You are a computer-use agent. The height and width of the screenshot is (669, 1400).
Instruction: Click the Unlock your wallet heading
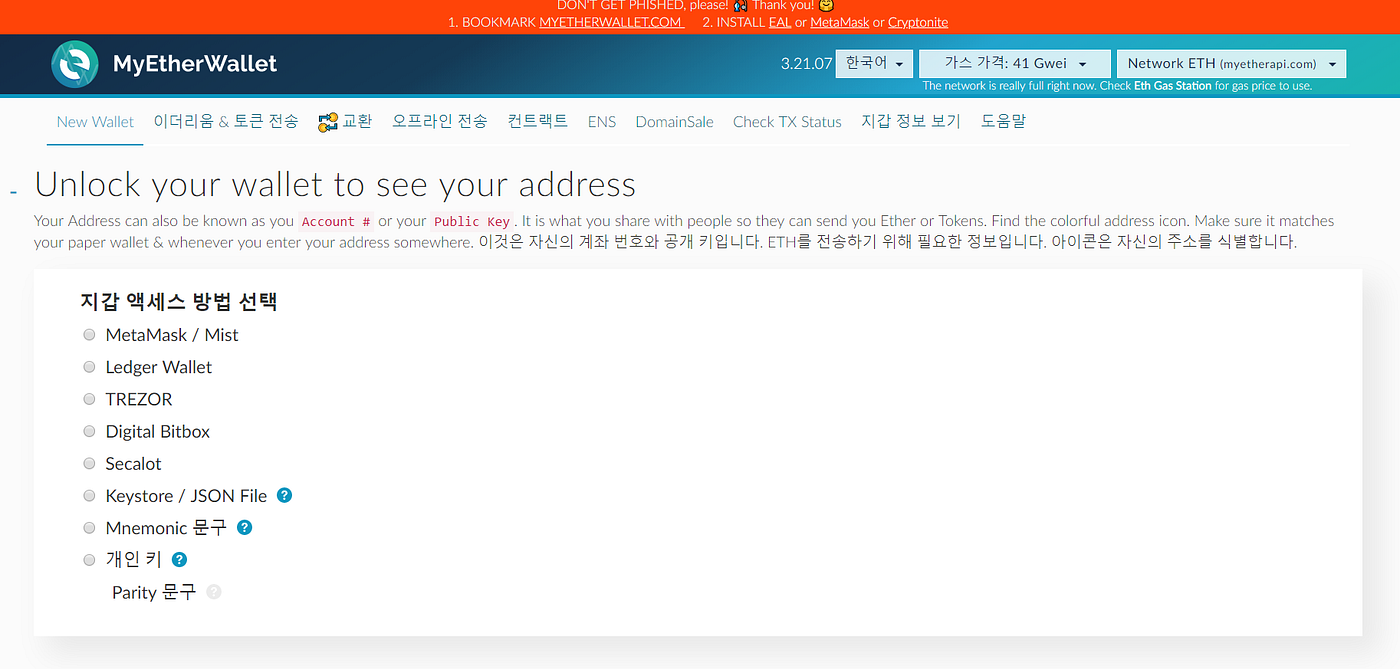click(x=335, y=185)
